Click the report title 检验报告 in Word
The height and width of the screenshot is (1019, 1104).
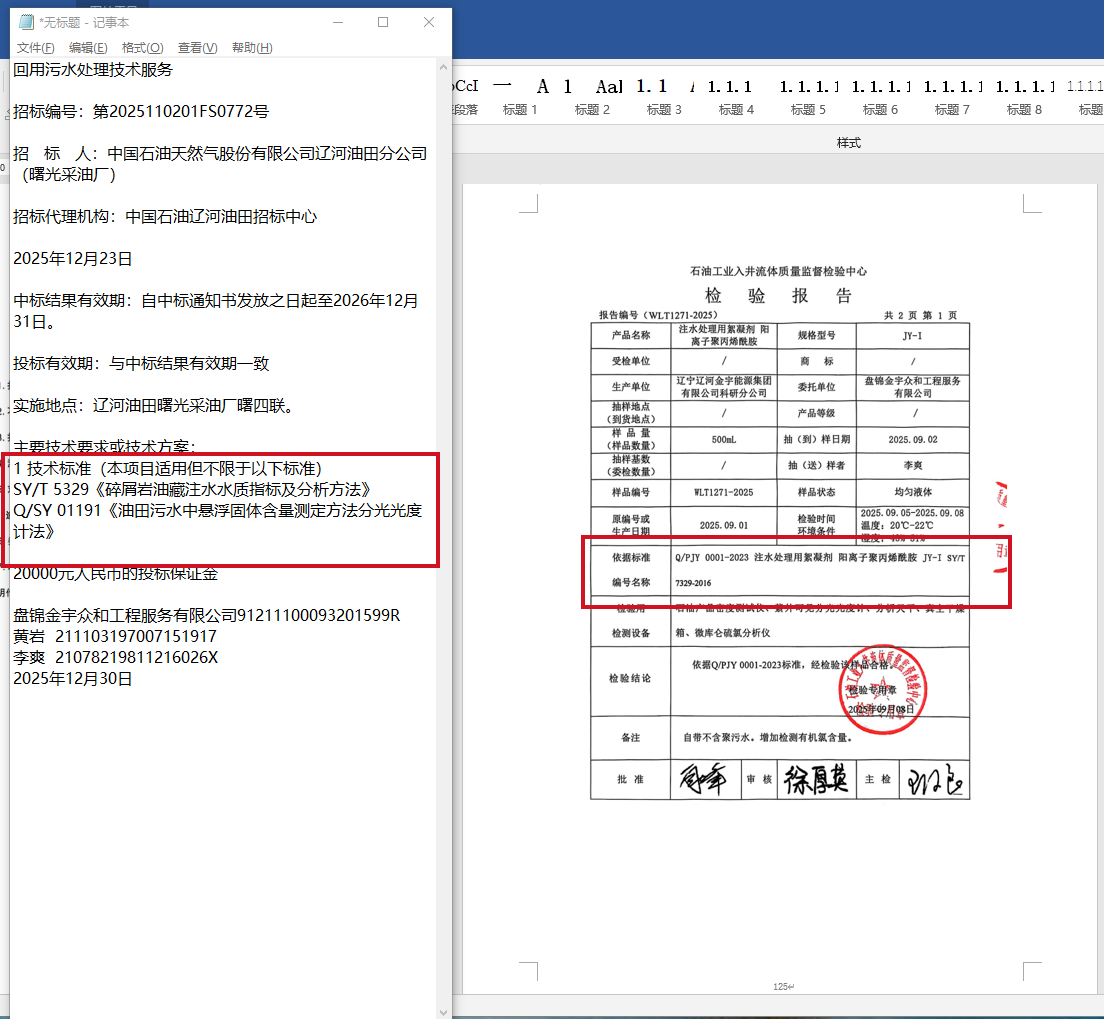pyautogui.click(x=779, y=296)
